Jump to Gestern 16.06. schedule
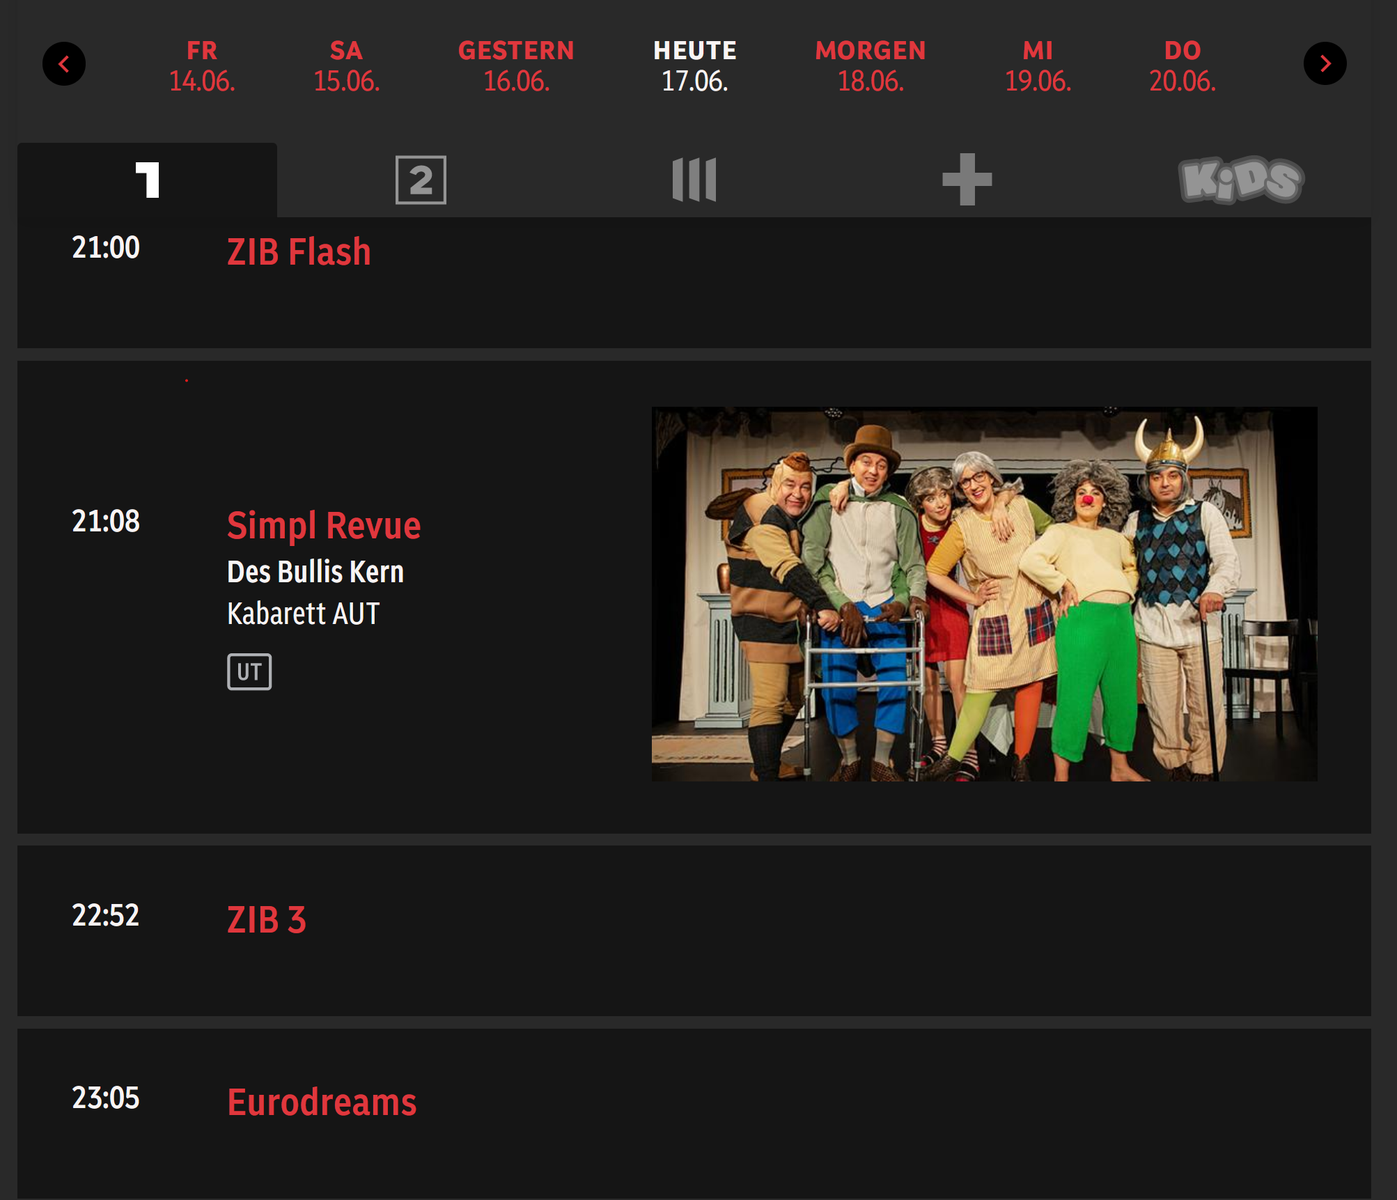This screenshot has width=1397, height=1200. click(516, 66)
